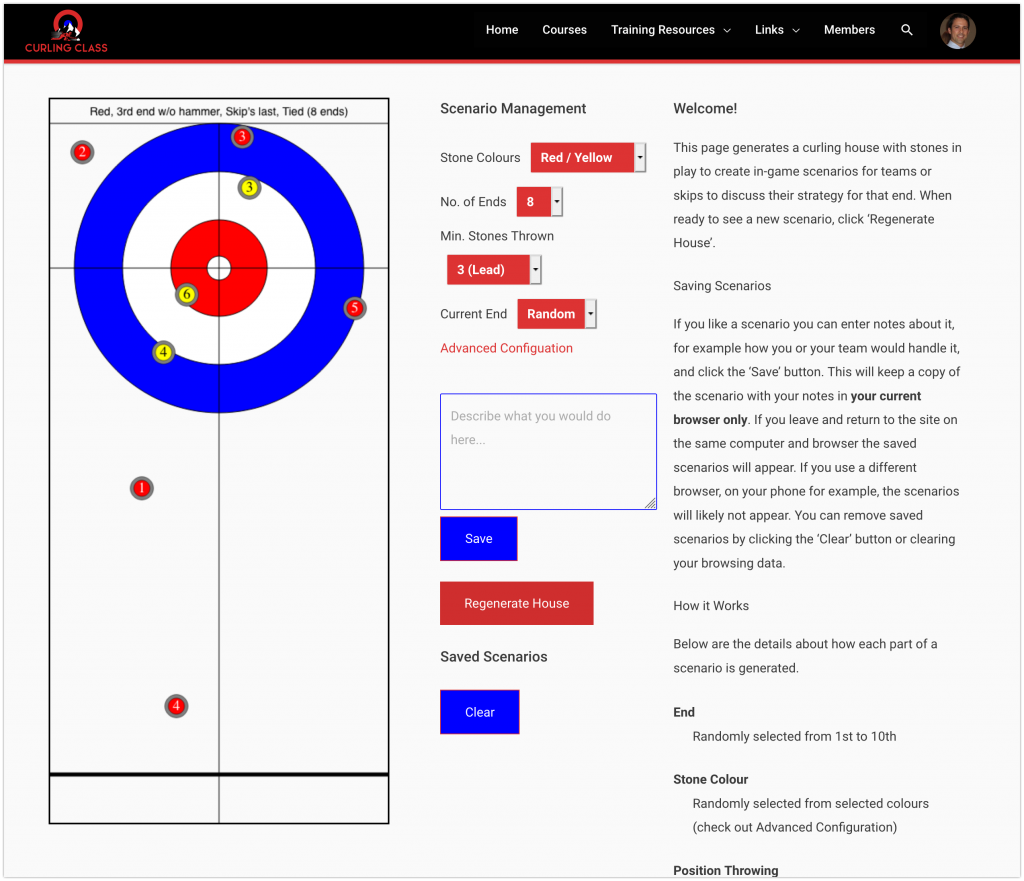This screenshot has height=881, width=1024.
Task: Click the Save button
Action: (478, 538)
